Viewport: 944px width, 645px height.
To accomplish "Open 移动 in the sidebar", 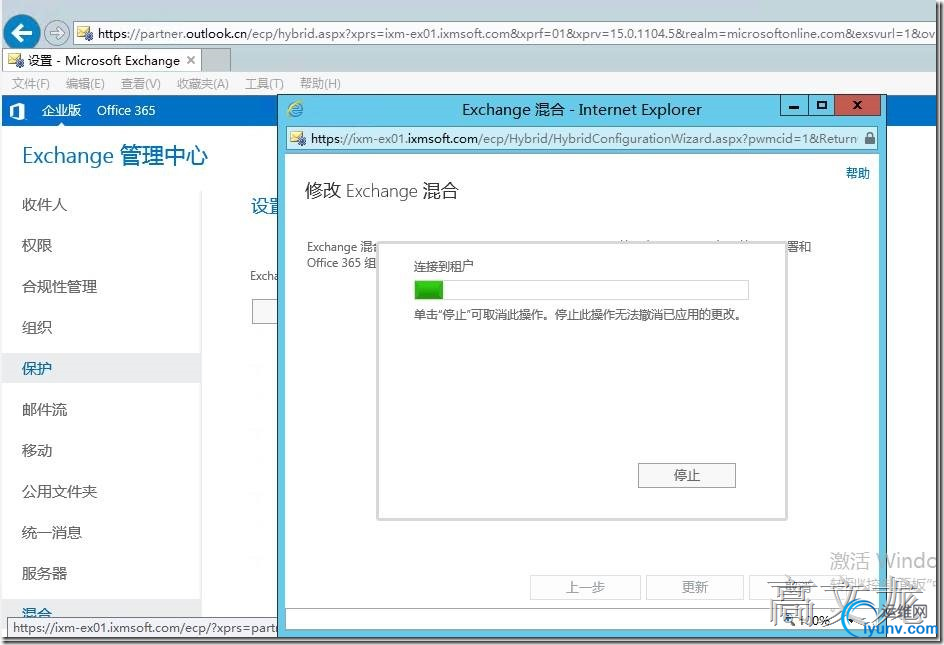I will click(37, 450).
